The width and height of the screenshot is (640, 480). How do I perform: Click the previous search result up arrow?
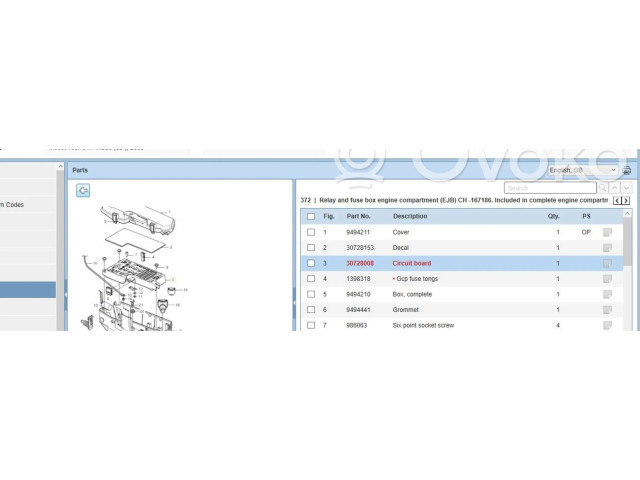point(614,187)
